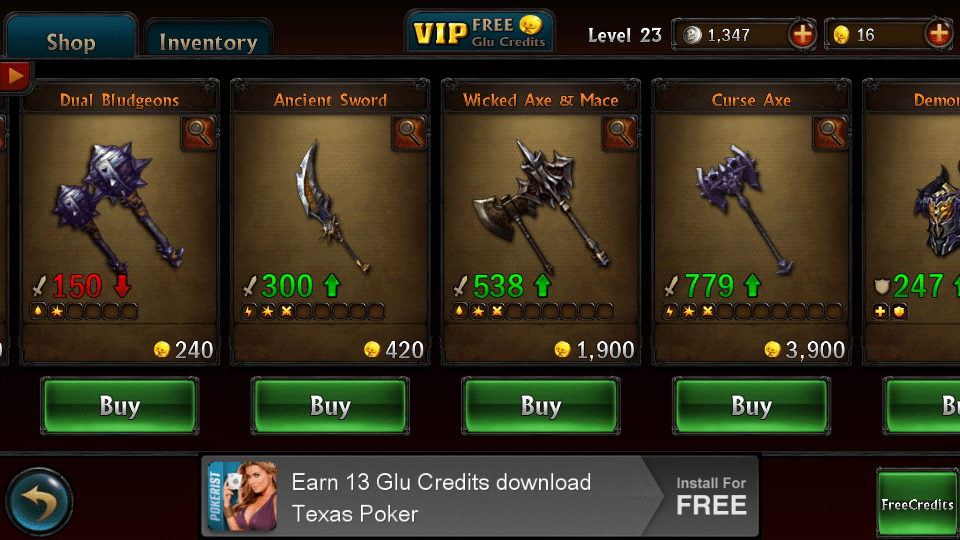
Task: Purchase the Wicked Axe & Mace
Action: (x=541, y=406)
